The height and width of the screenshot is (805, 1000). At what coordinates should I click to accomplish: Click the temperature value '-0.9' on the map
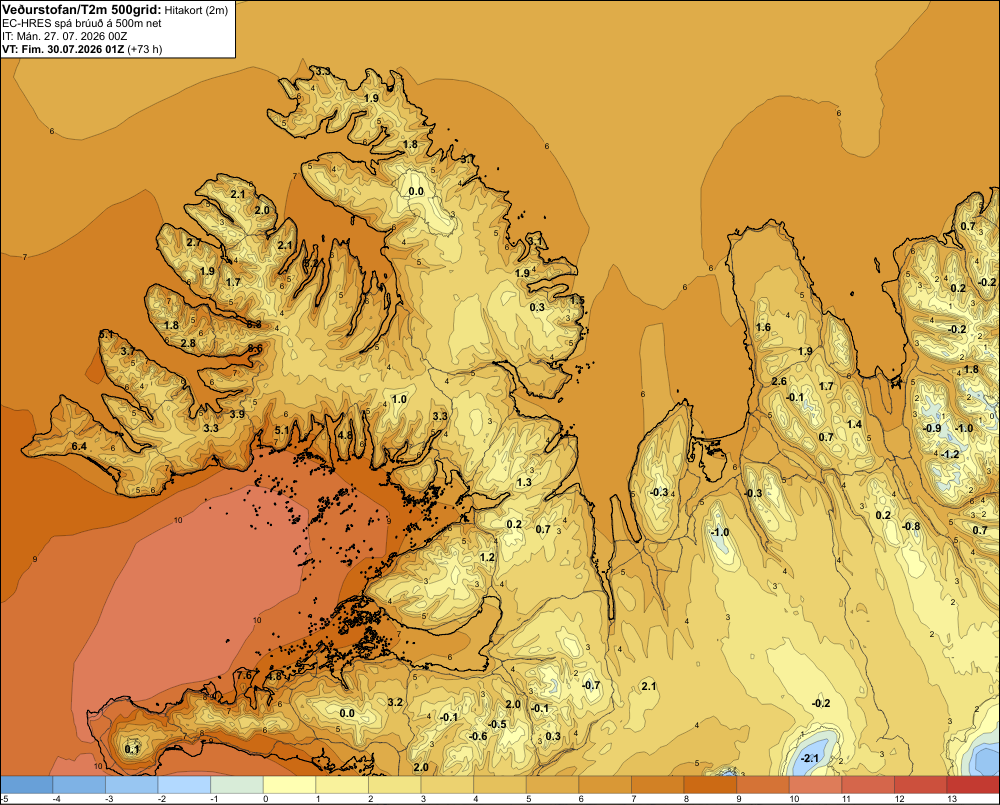pos(932,428)
